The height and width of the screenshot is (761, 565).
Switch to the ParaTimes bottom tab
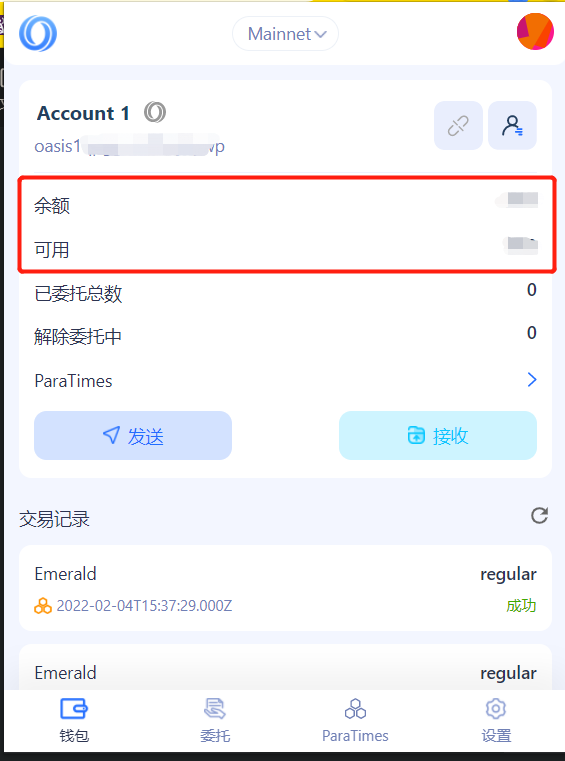355,720
